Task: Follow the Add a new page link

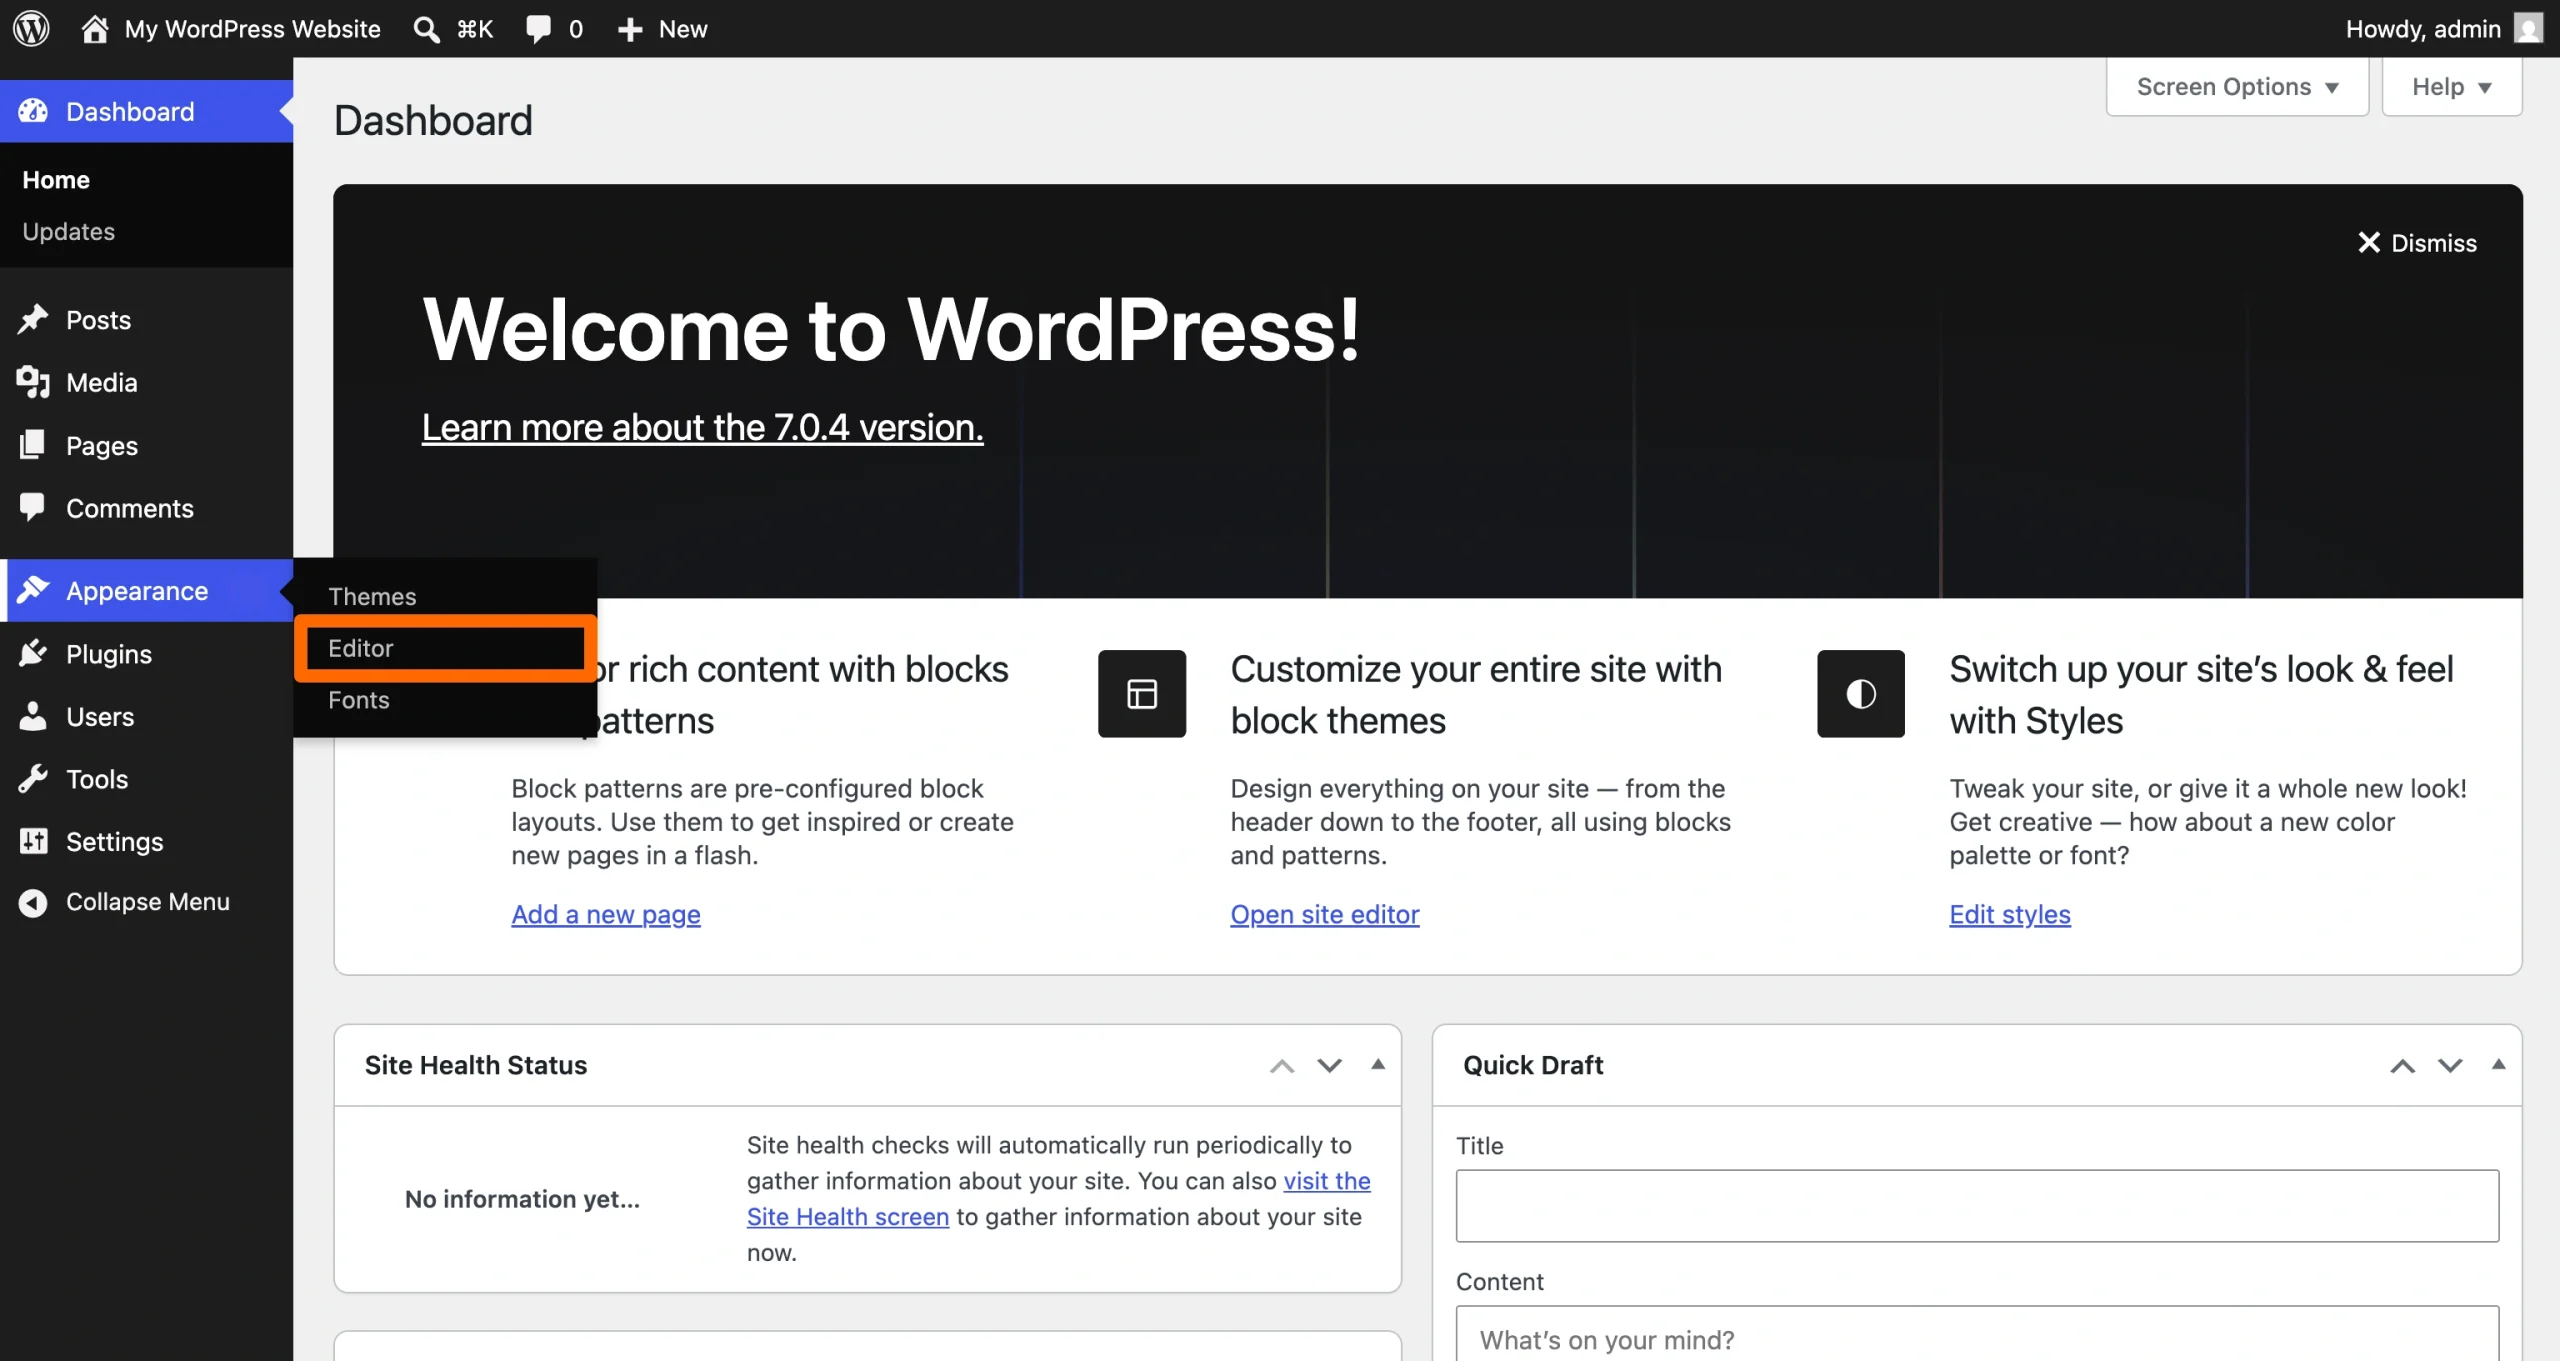Action: [606, 913]
